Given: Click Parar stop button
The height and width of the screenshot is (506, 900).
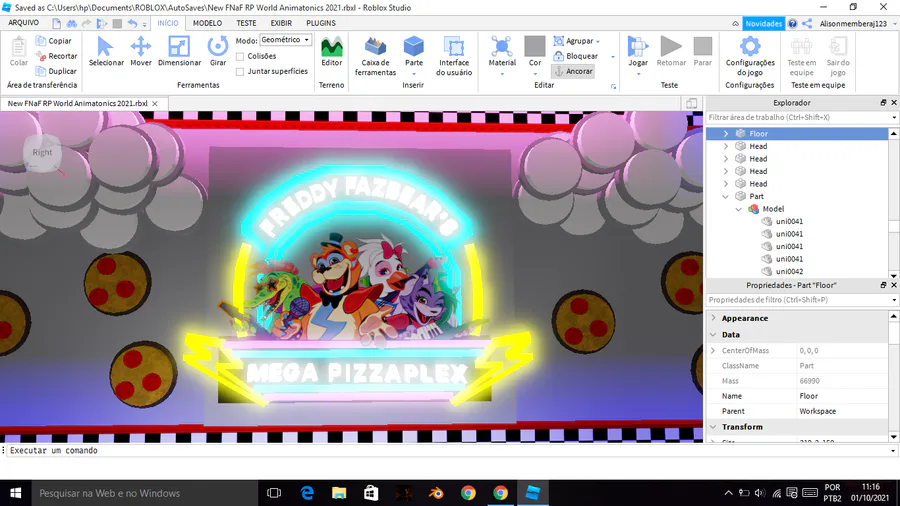Looking at the screenshot, I should [703, 51].
